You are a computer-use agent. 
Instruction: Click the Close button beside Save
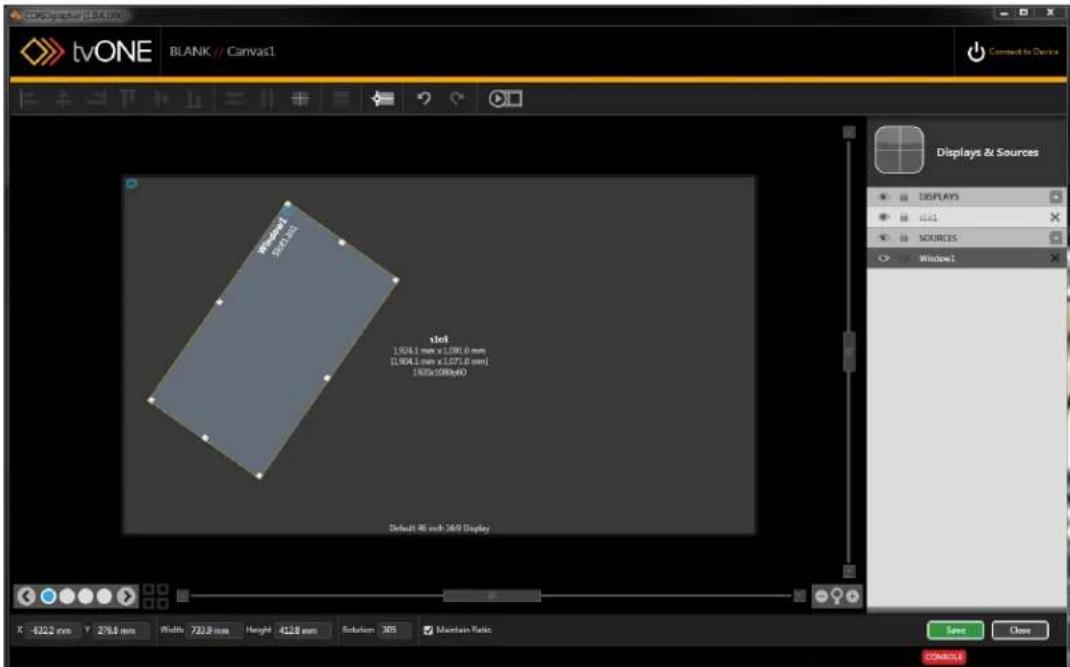[x=1020, y=630]
